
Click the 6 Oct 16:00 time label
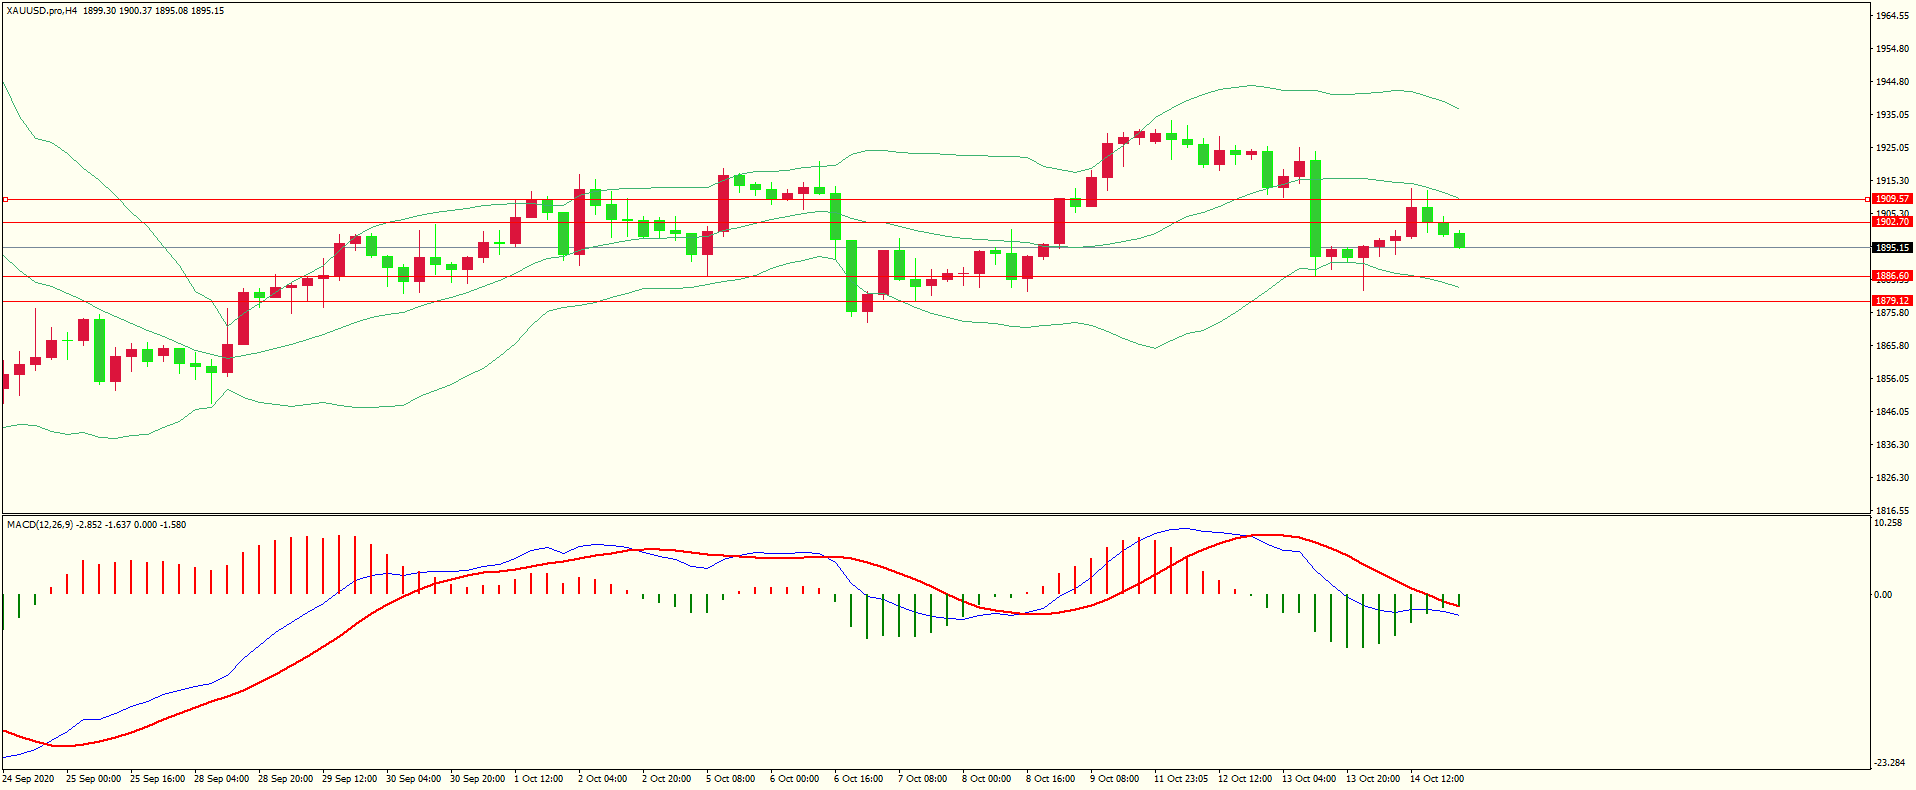pyautogui.click(x=858, y=779)
